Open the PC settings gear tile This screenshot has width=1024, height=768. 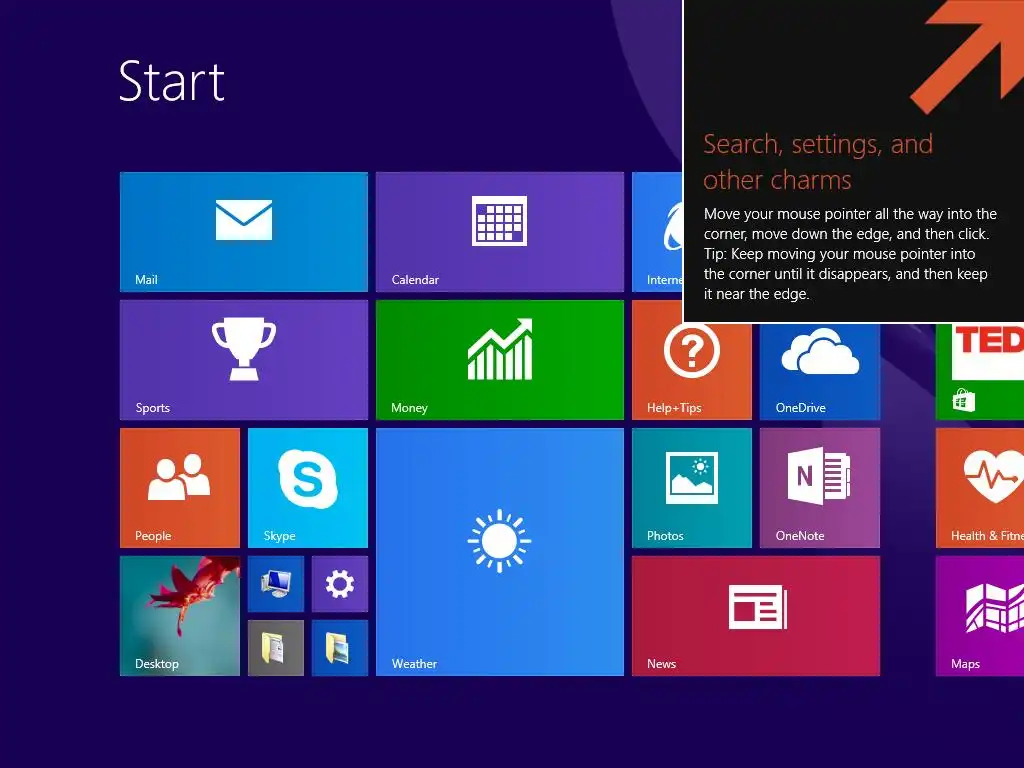(340, 584)
